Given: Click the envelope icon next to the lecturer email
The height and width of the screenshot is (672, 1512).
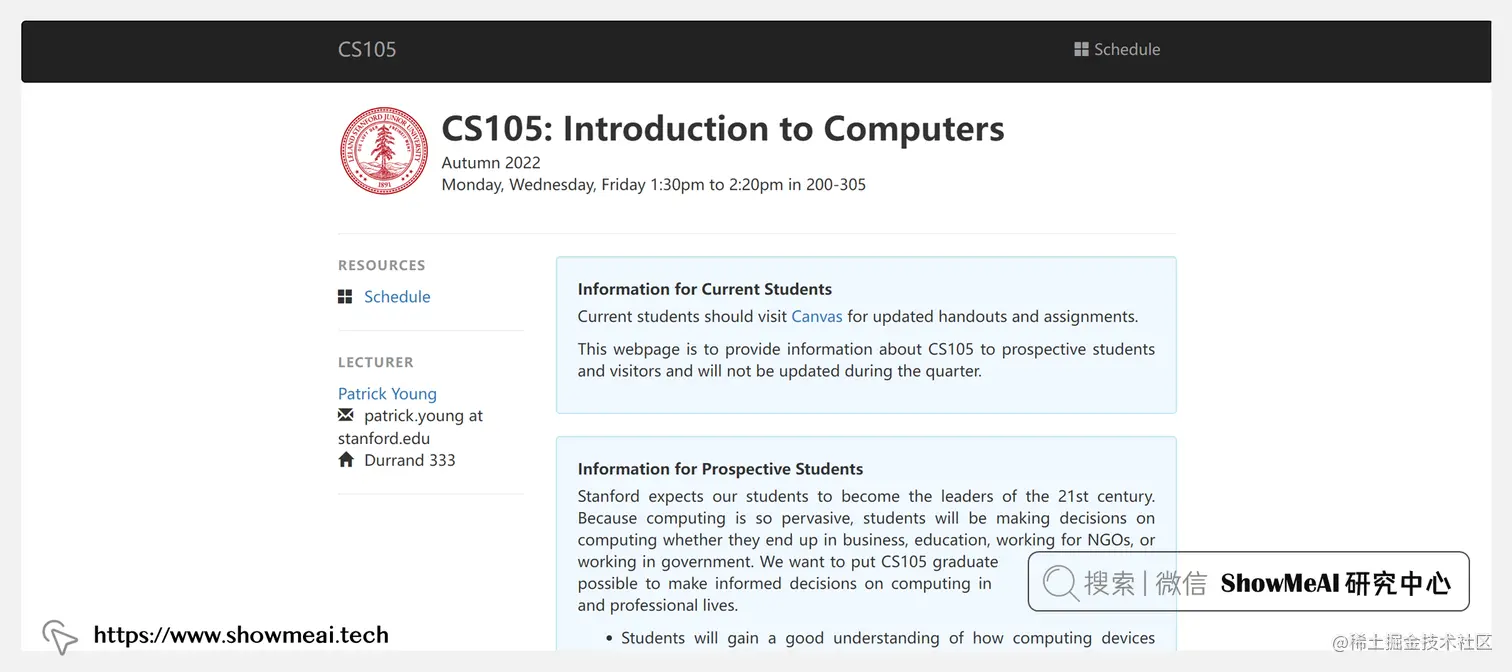Looking at the screenshot, I should pos(344,415).
